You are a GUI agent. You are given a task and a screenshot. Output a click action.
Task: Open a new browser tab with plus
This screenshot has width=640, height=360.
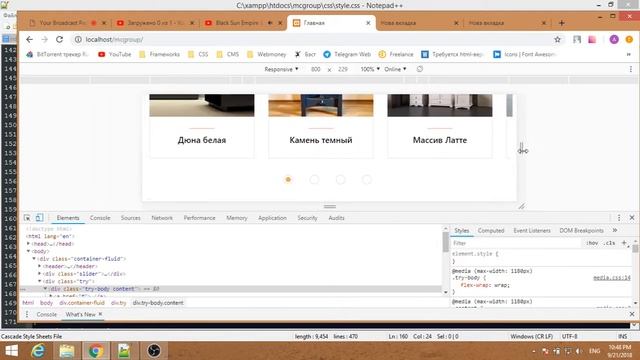562,23
